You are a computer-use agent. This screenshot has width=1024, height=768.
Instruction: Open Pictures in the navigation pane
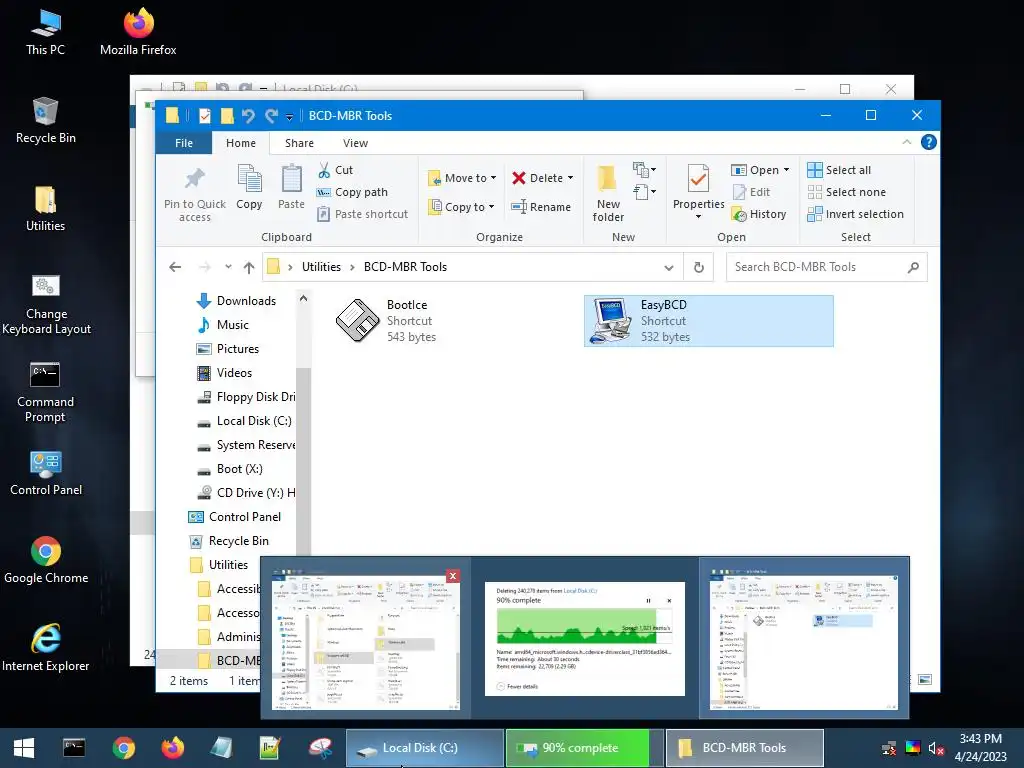(x=227, y=349)
